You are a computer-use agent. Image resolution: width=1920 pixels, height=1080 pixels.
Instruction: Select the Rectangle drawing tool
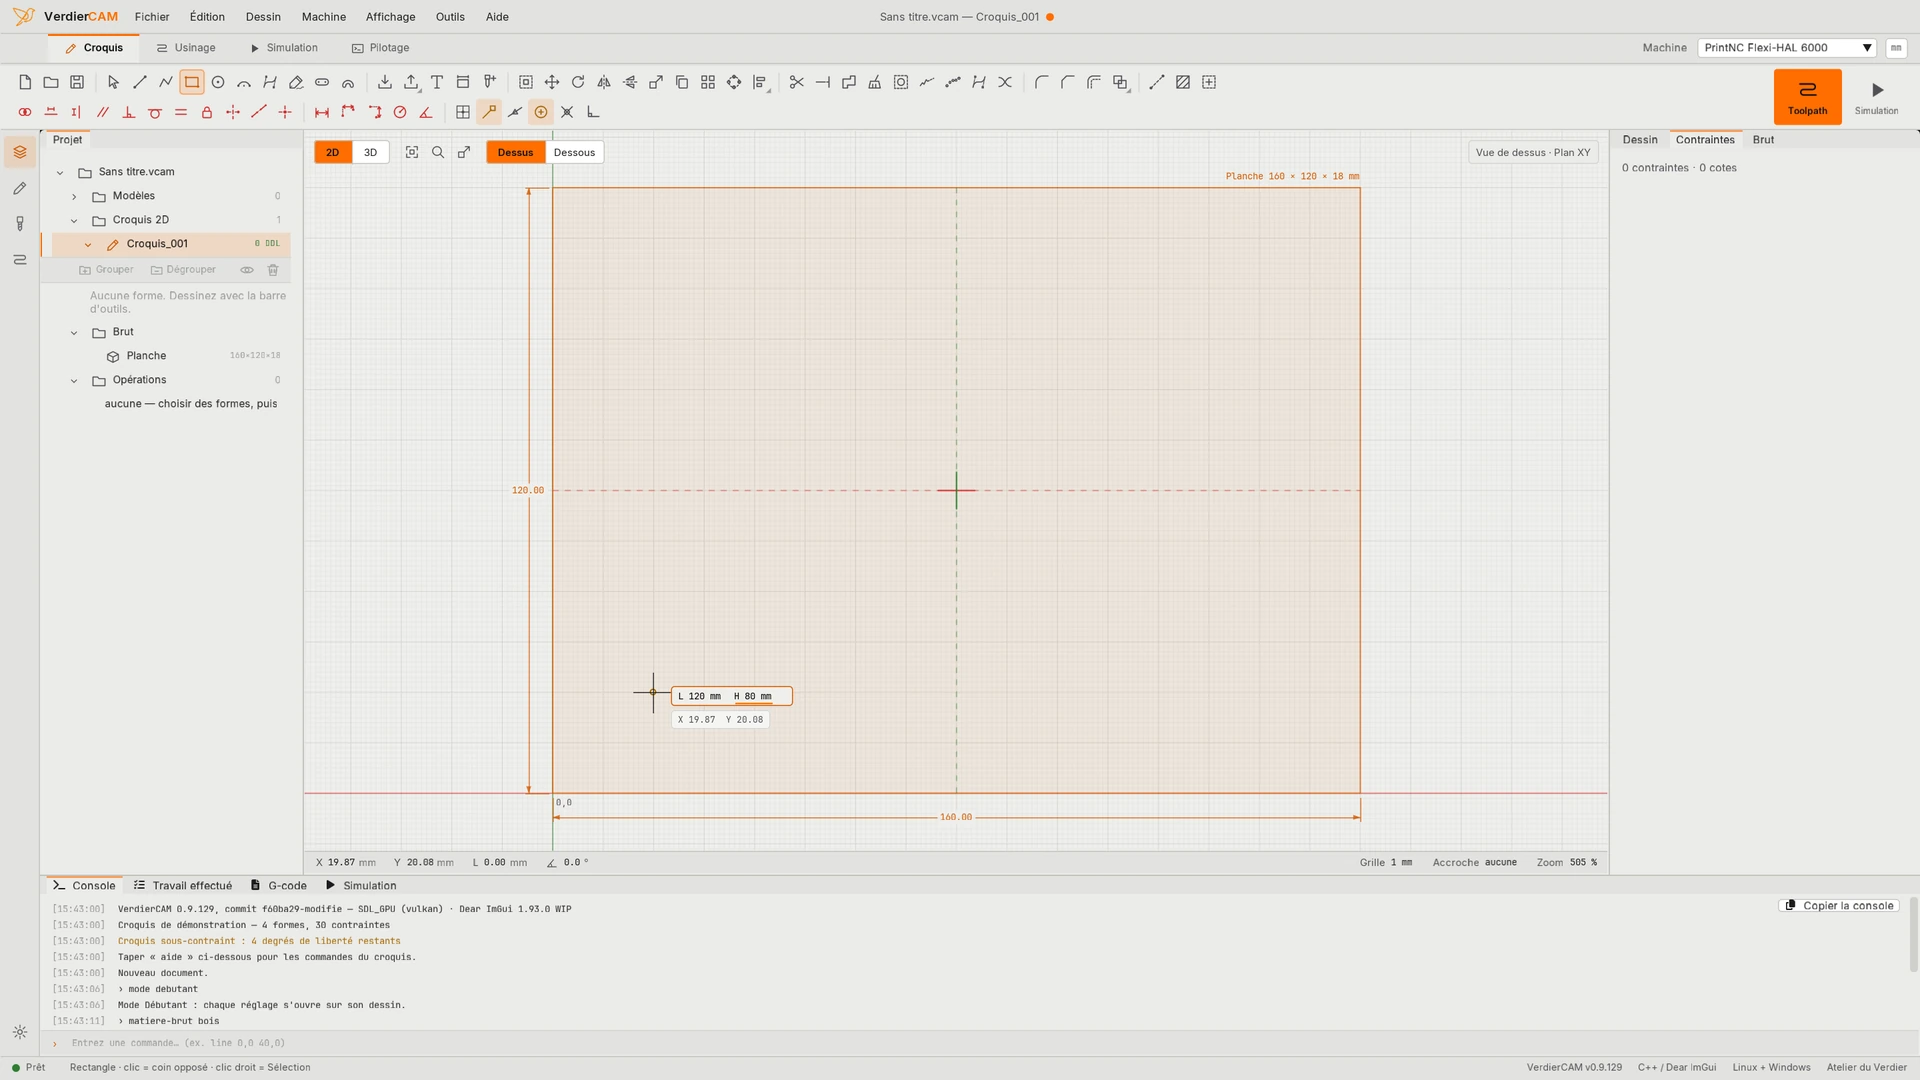point(192,82)
